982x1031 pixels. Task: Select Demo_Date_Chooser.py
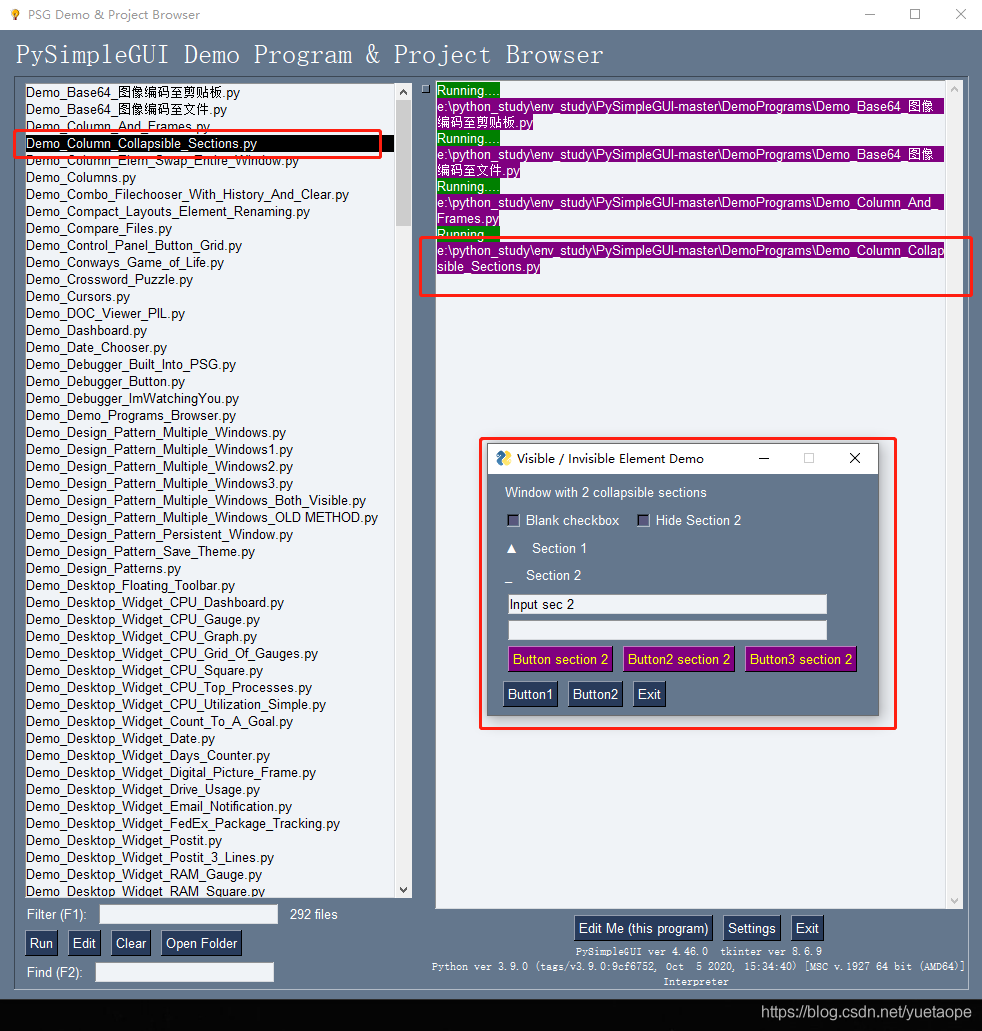tap(210, 348)
